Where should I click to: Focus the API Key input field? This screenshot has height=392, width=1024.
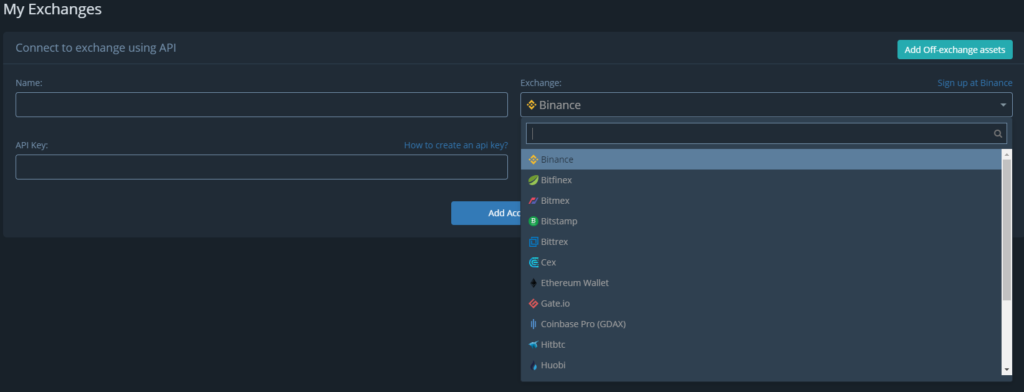(261, 167)
